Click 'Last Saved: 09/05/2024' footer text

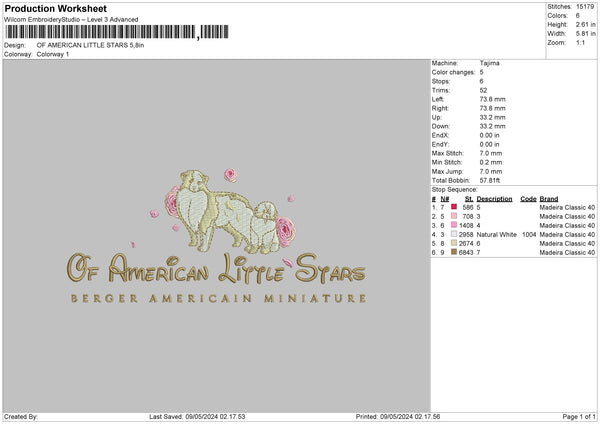click(x=197, y=416)
